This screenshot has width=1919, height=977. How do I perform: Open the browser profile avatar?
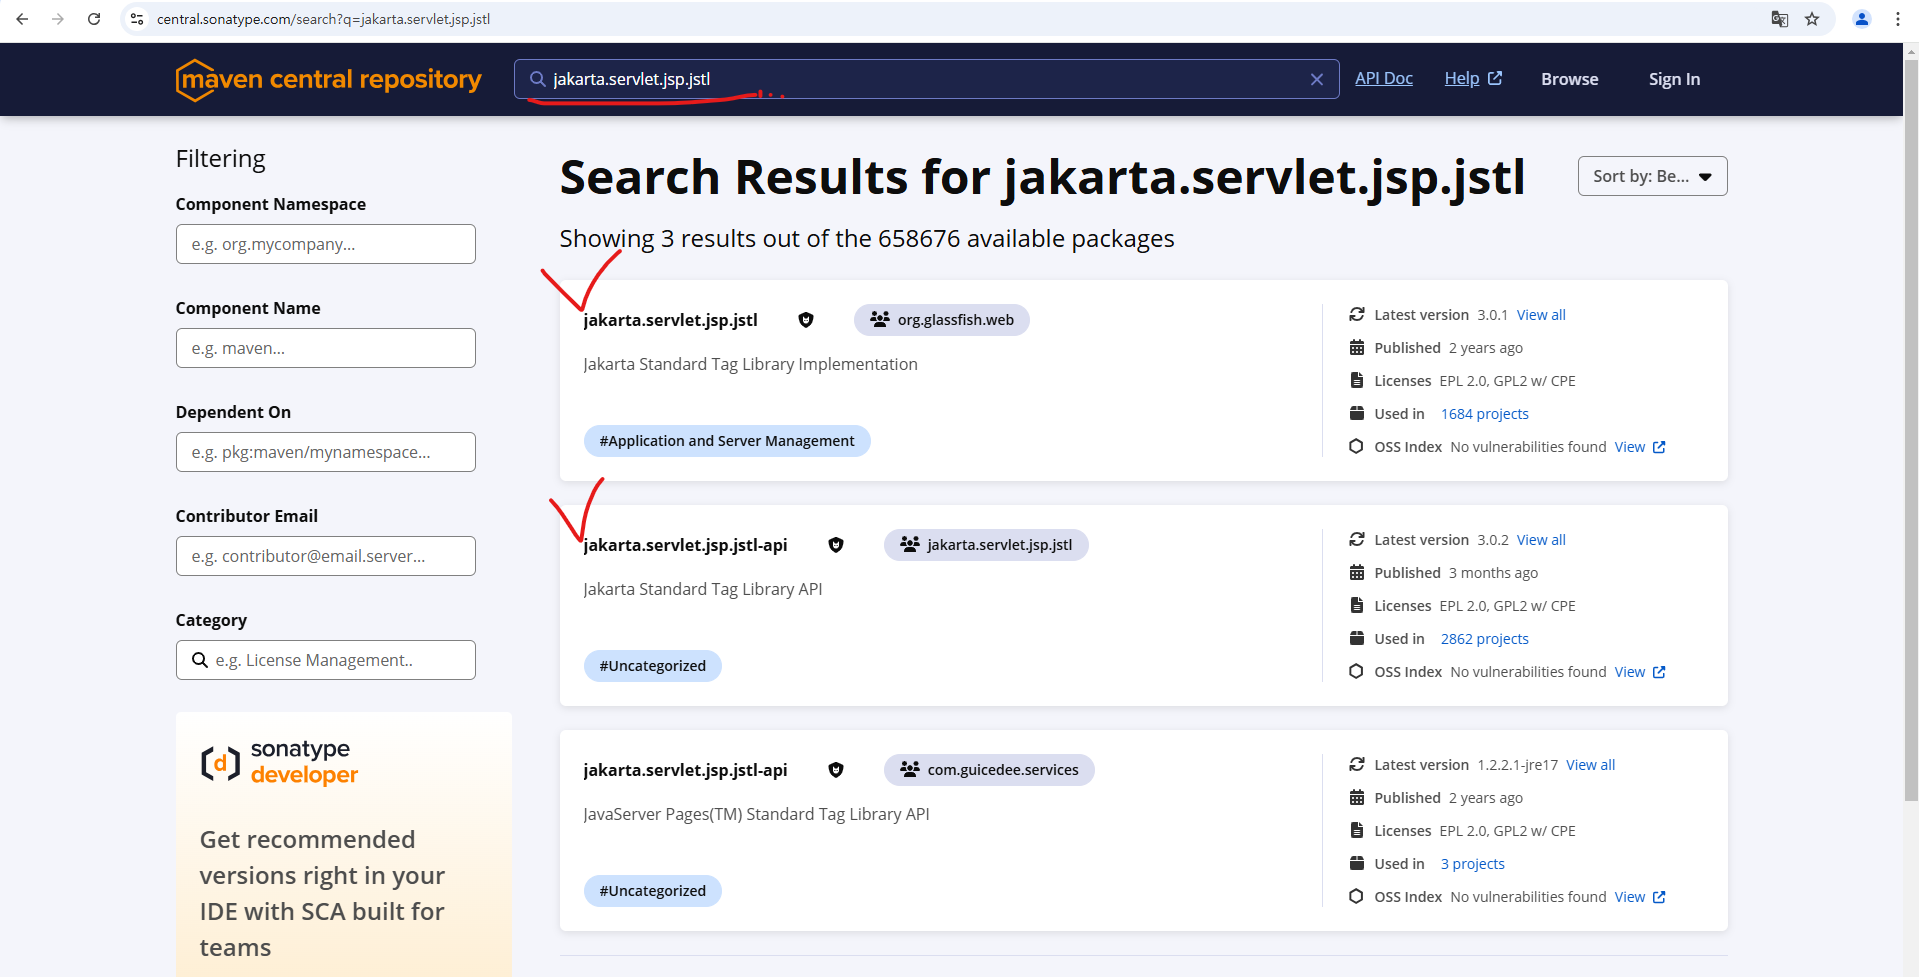click(x=1862, y=19)
